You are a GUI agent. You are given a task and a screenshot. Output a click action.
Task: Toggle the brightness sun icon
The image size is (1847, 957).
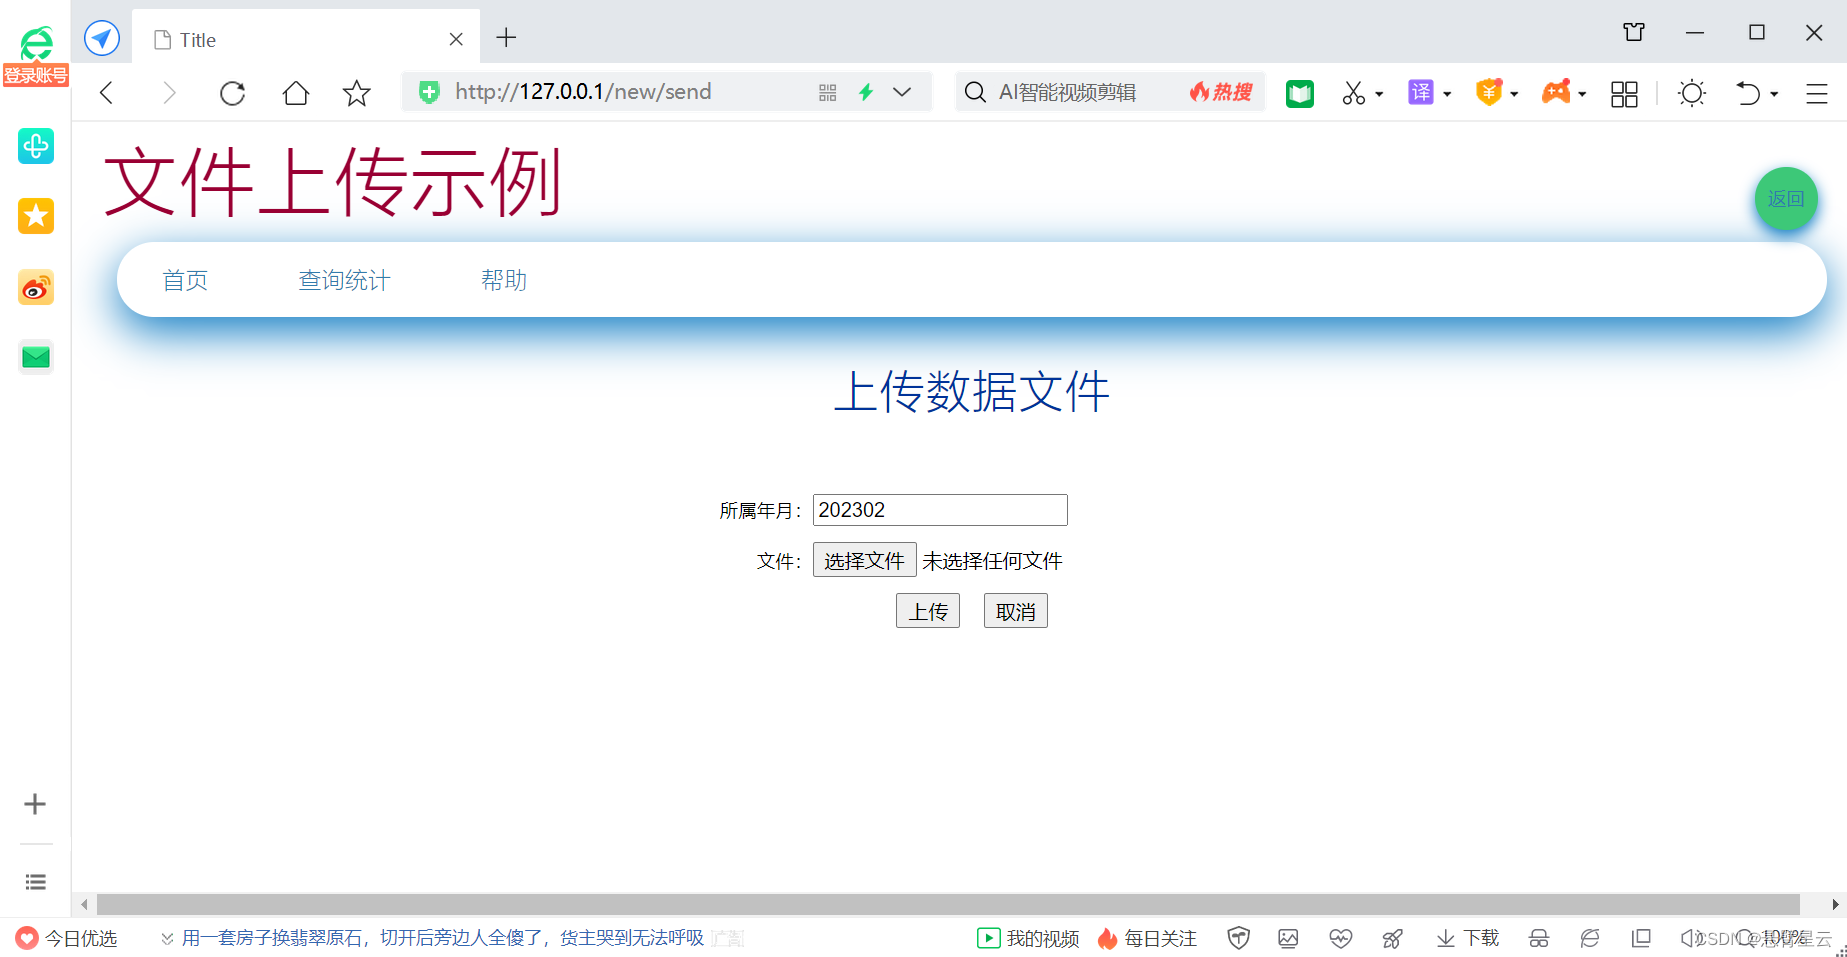(1692, 93)
